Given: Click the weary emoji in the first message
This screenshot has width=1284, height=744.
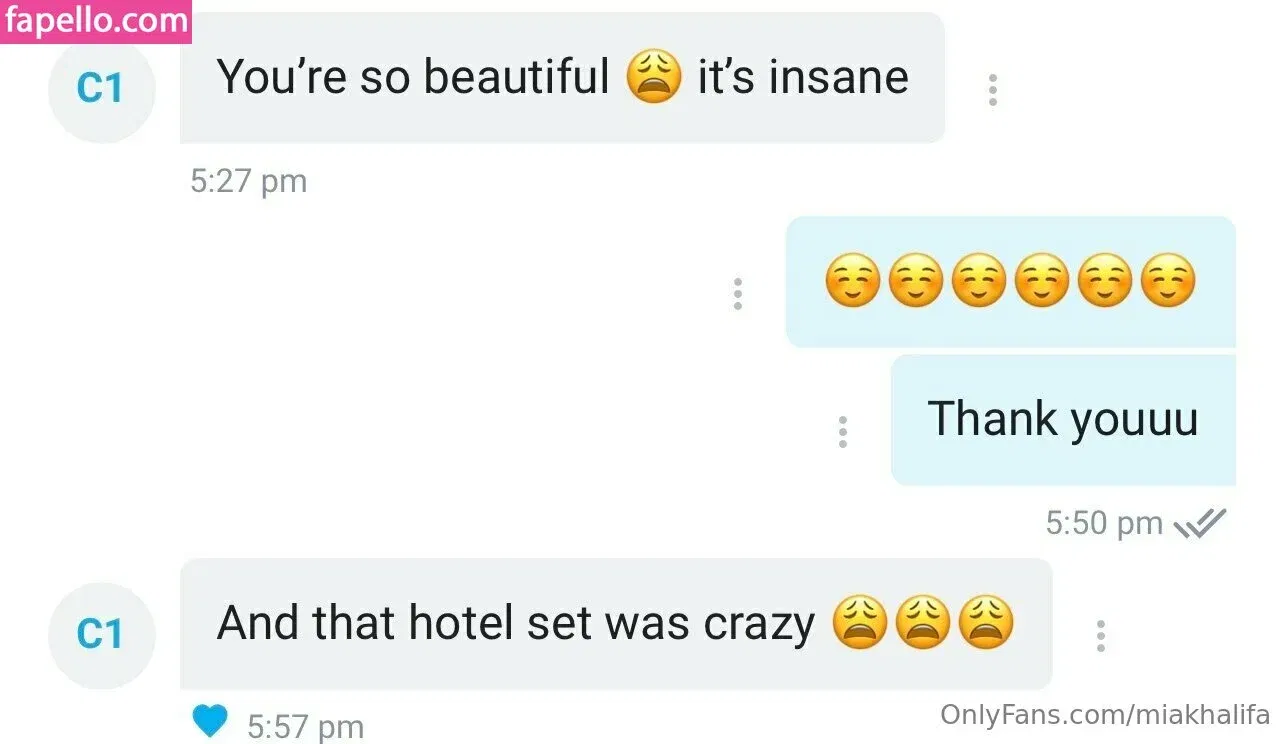Looking at the screenshot, I should tap(654, 78).
